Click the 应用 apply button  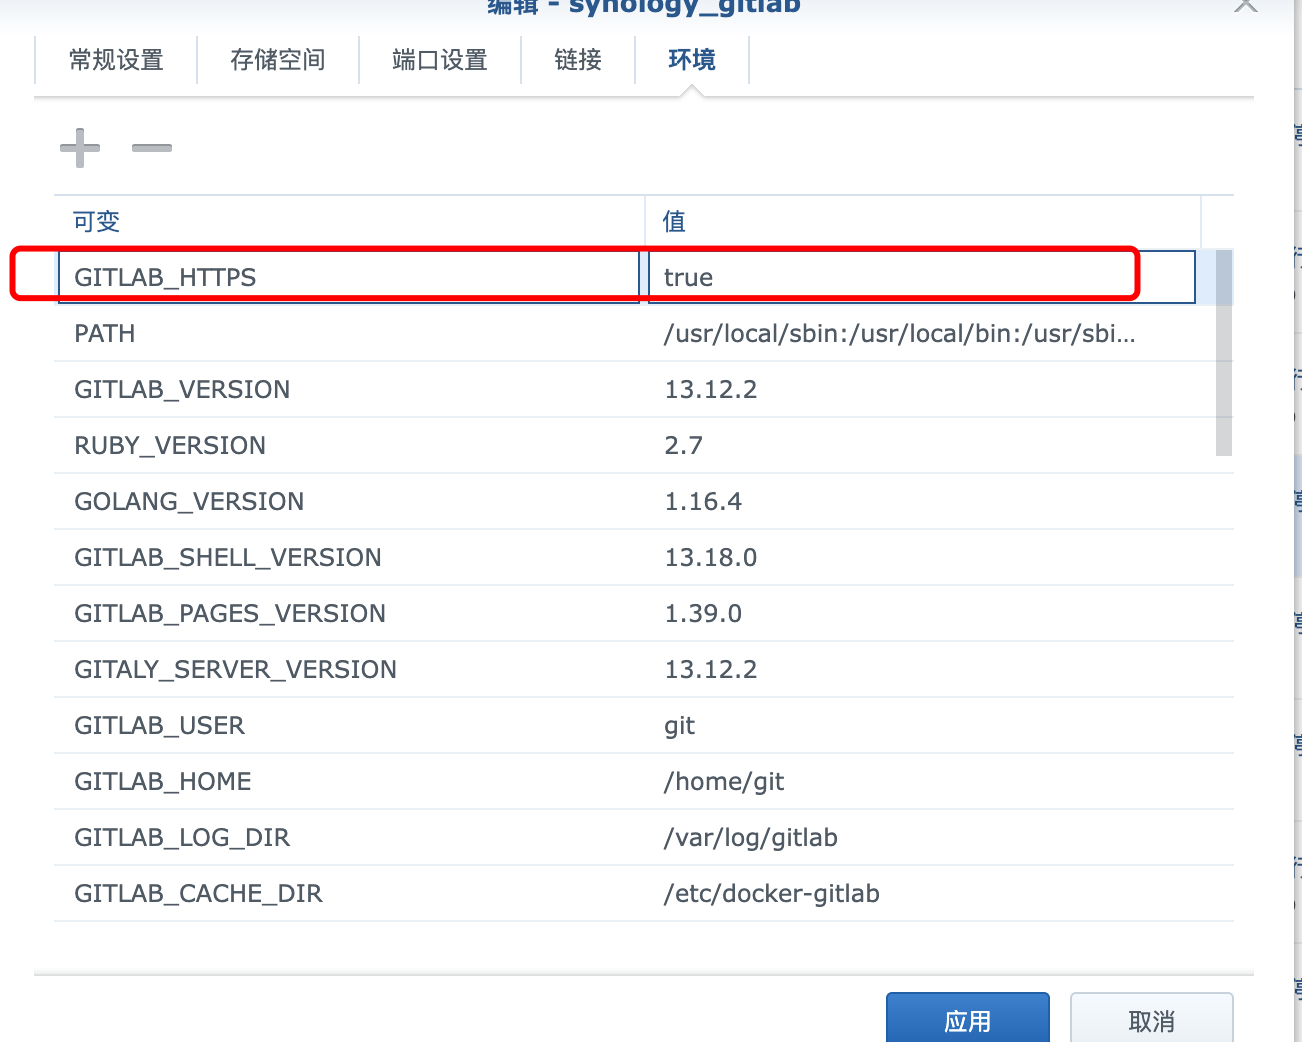(968, 1019)
